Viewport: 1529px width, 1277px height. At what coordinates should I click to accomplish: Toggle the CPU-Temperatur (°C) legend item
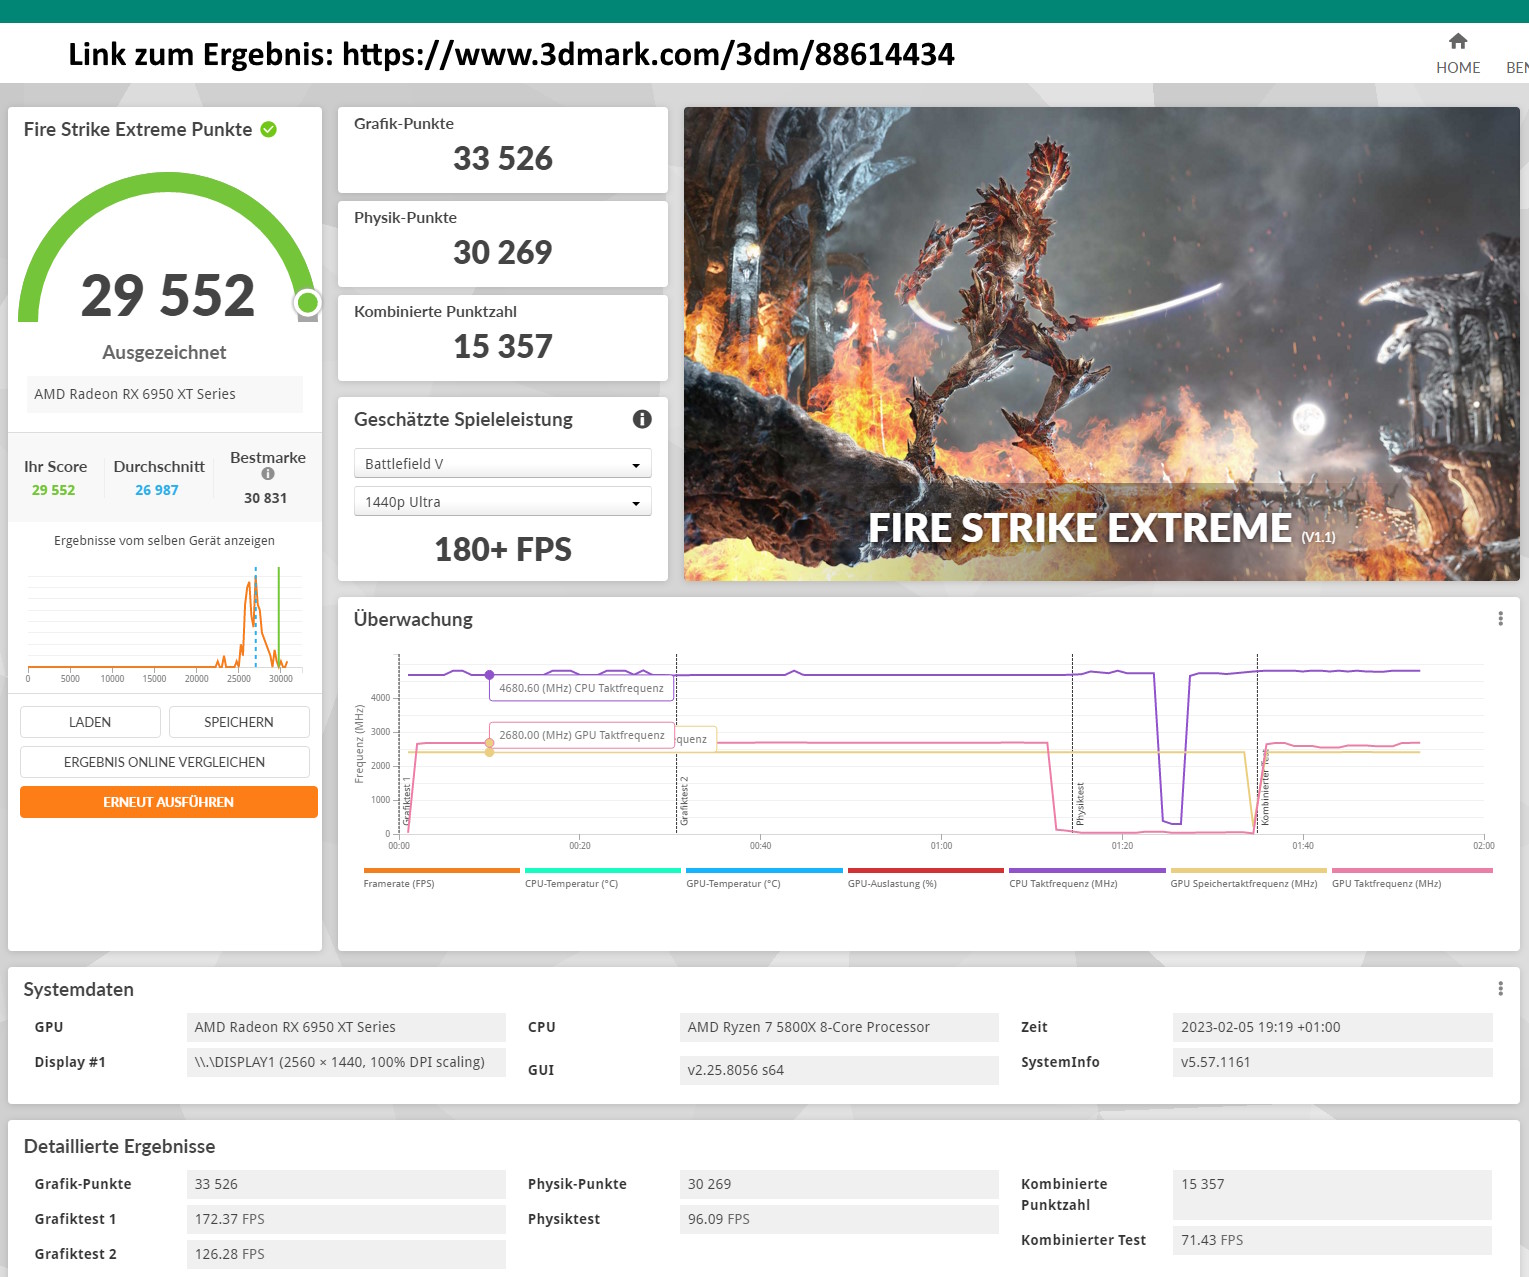(602, 878)
